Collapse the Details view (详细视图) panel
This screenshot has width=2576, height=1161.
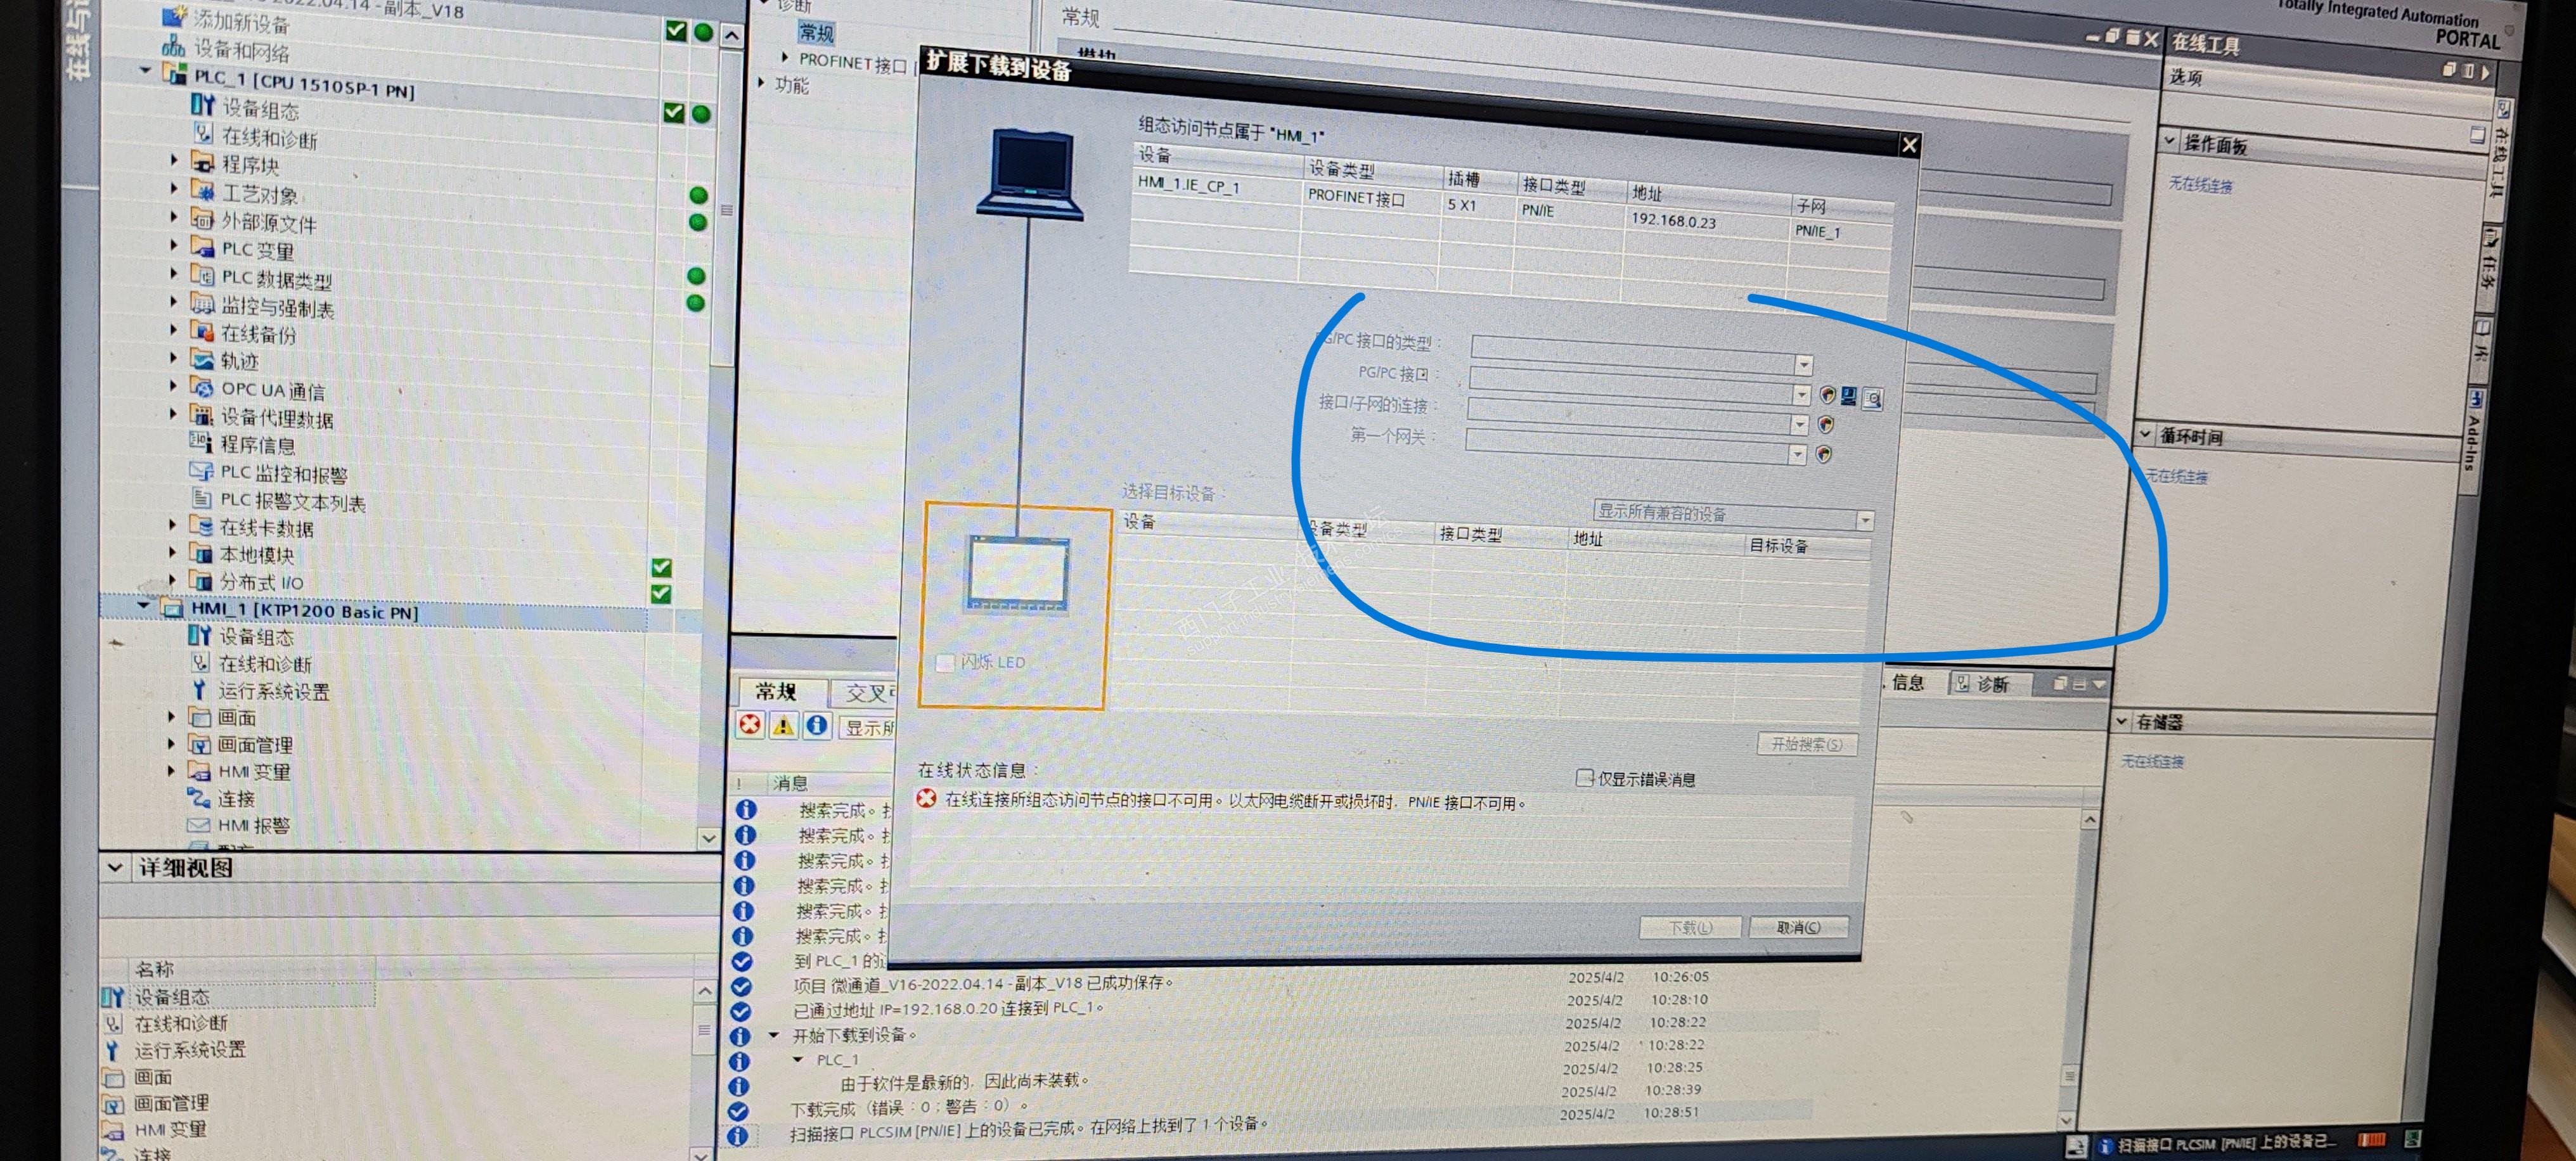115,867
